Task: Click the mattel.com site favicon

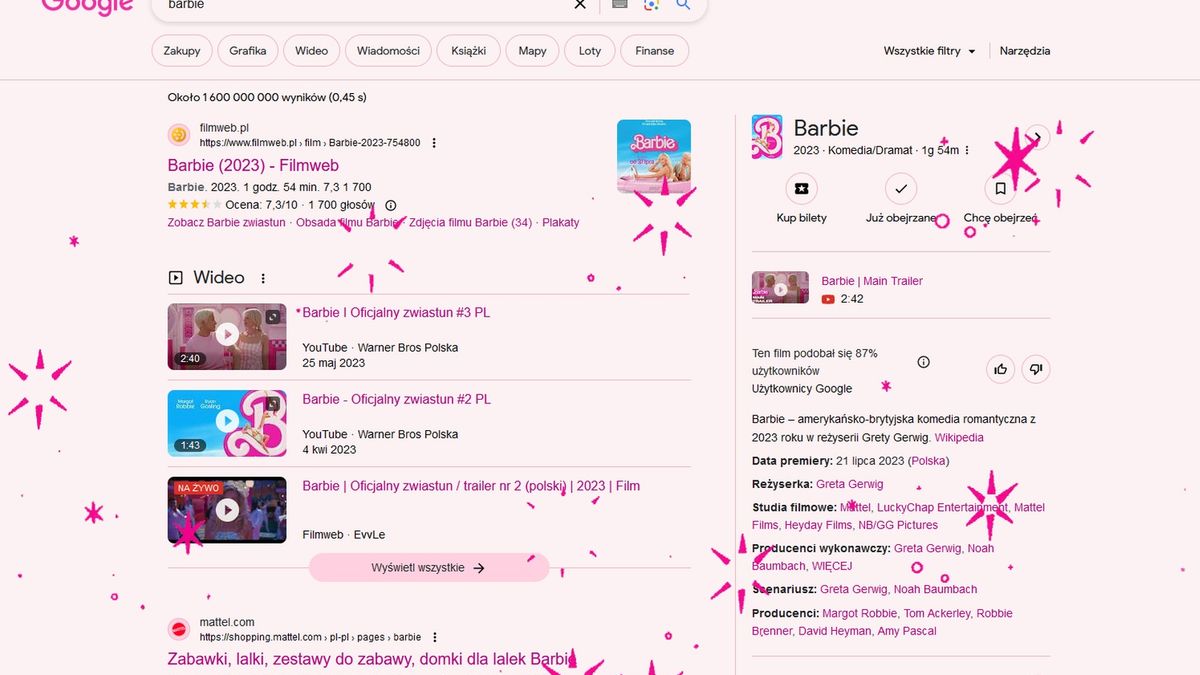Action: 179,629
